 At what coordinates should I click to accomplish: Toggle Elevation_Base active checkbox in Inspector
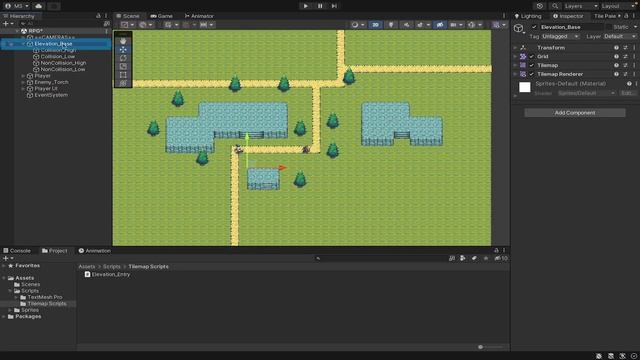point(534,27)
